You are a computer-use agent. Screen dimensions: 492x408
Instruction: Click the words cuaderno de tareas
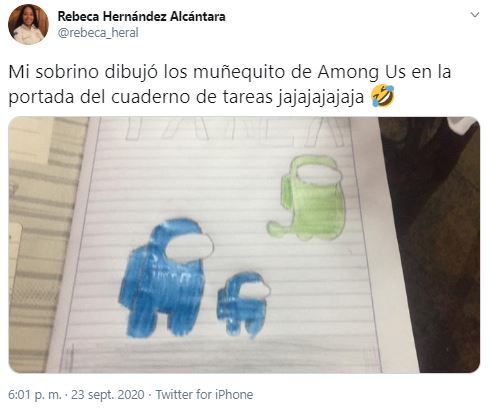(x=192, y=97)
